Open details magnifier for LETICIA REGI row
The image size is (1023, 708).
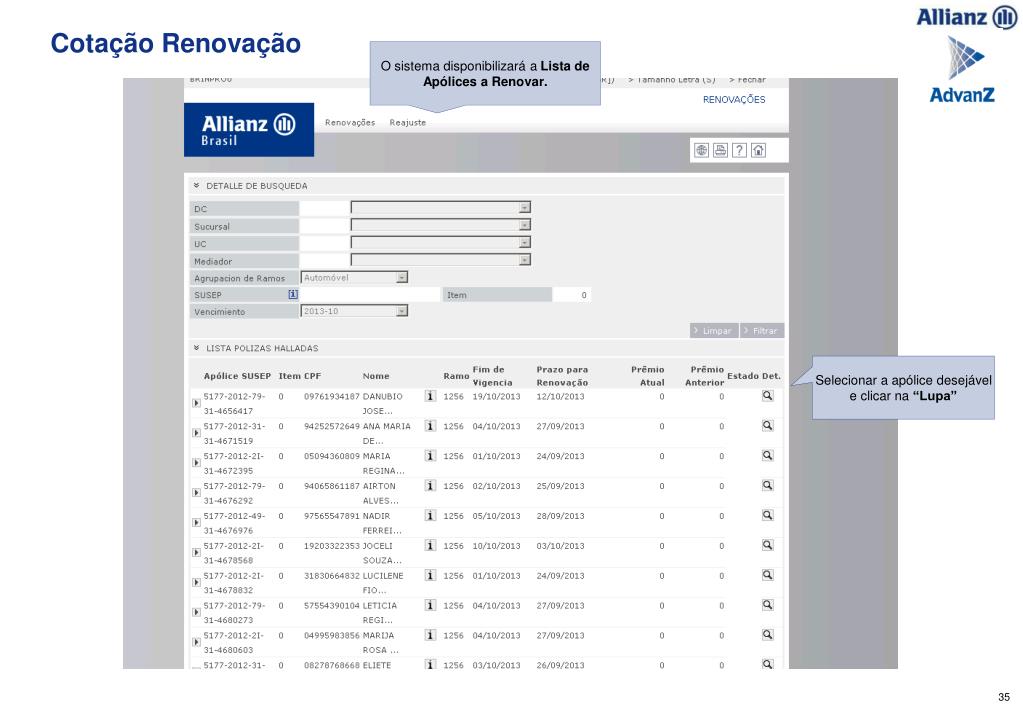(768, 606)
